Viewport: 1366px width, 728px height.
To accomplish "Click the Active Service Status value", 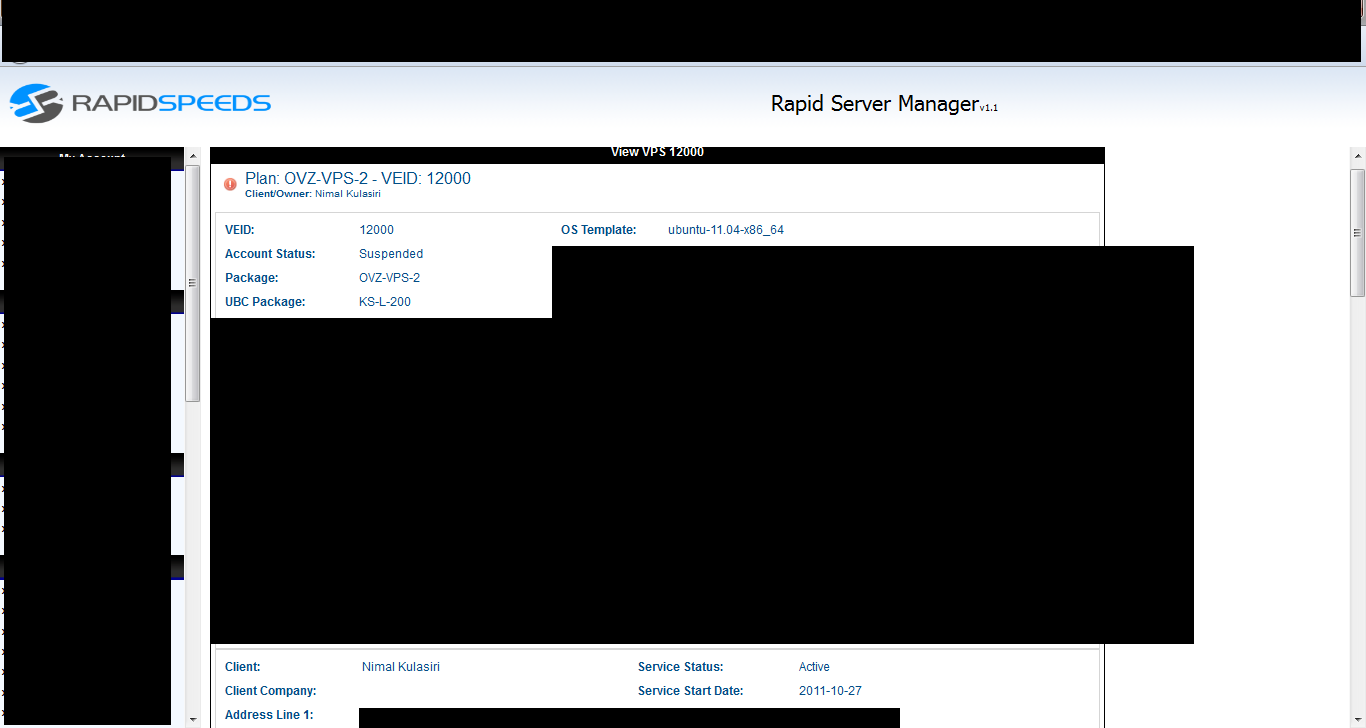I will (x=814, y=667).
